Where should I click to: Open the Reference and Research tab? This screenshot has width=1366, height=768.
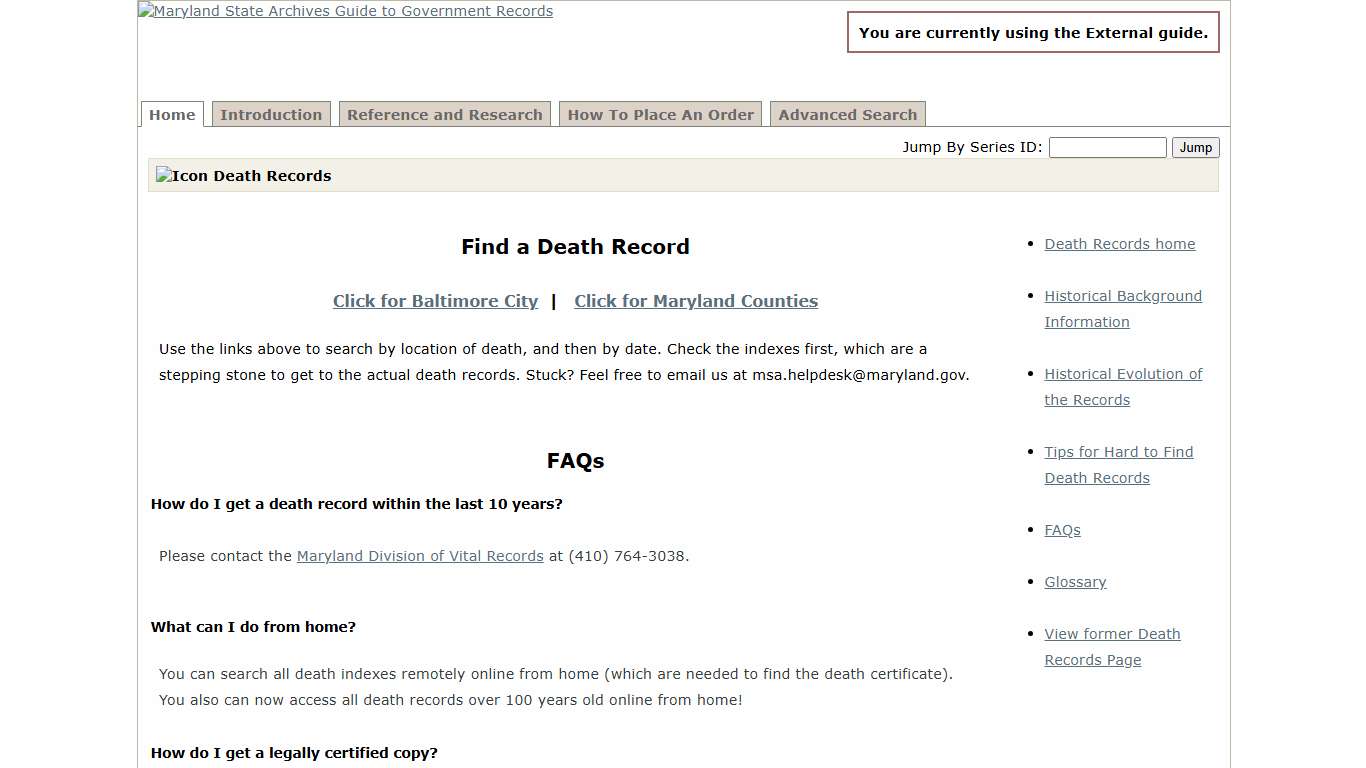444,114
